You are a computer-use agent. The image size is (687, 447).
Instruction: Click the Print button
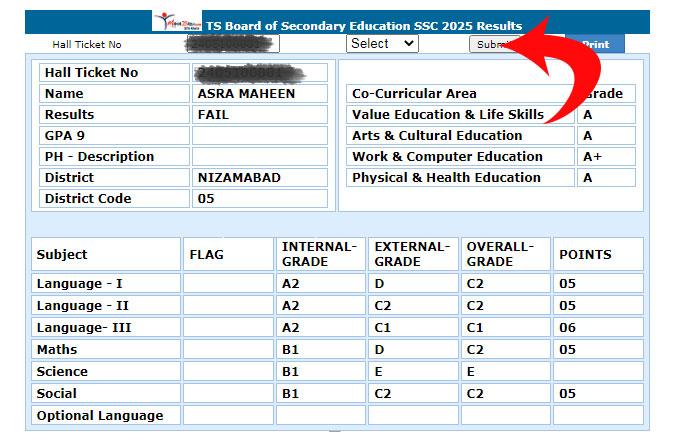(595, 44)
